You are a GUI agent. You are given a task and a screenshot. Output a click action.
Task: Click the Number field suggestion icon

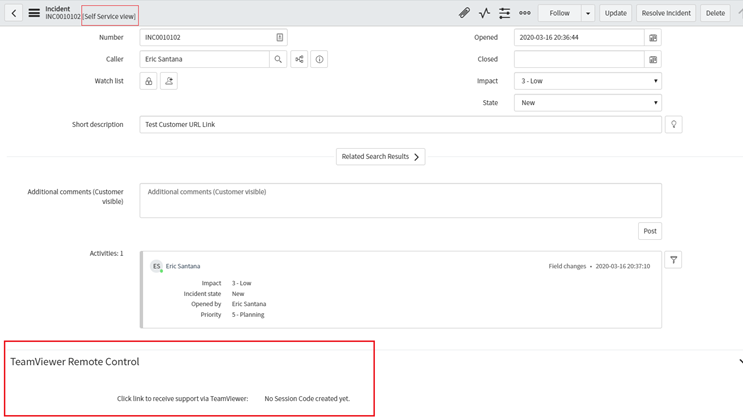pos(280,37)
